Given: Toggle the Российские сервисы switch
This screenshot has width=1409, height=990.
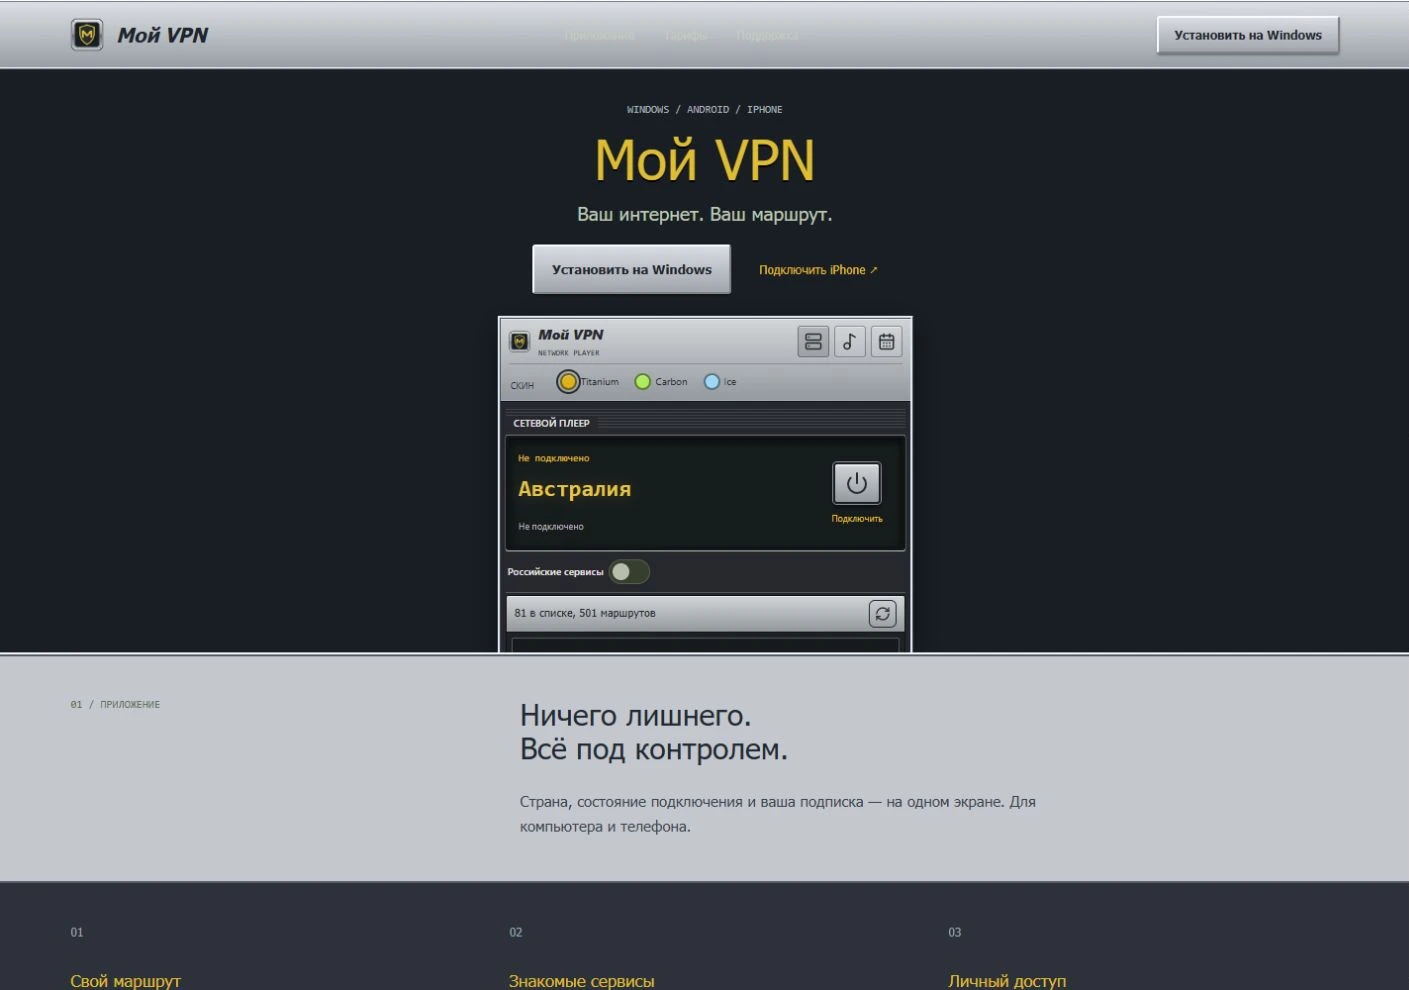Looking at the screenshot, I should [x=630, y=572].
